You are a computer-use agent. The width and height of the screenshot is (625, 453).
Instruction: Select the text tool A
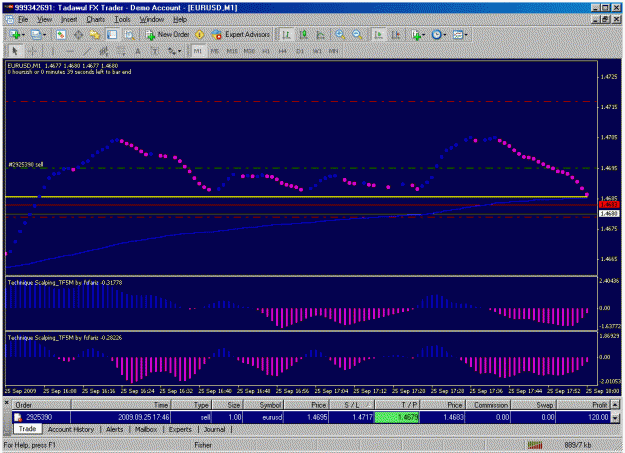click(138, 51)
